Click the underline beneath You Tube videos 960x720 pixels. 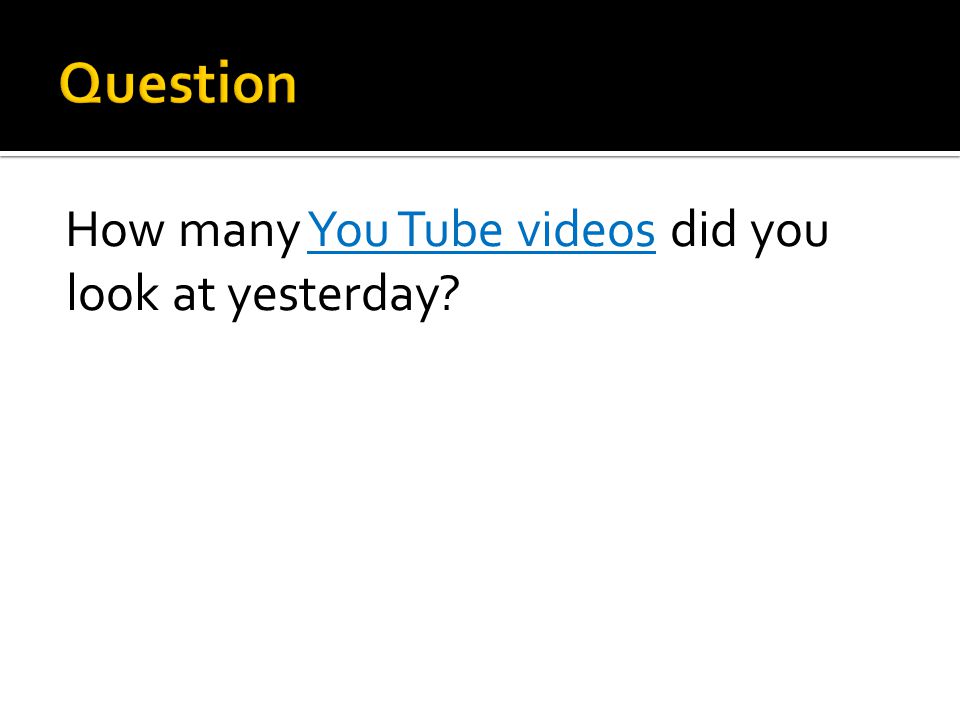point(481,252)
